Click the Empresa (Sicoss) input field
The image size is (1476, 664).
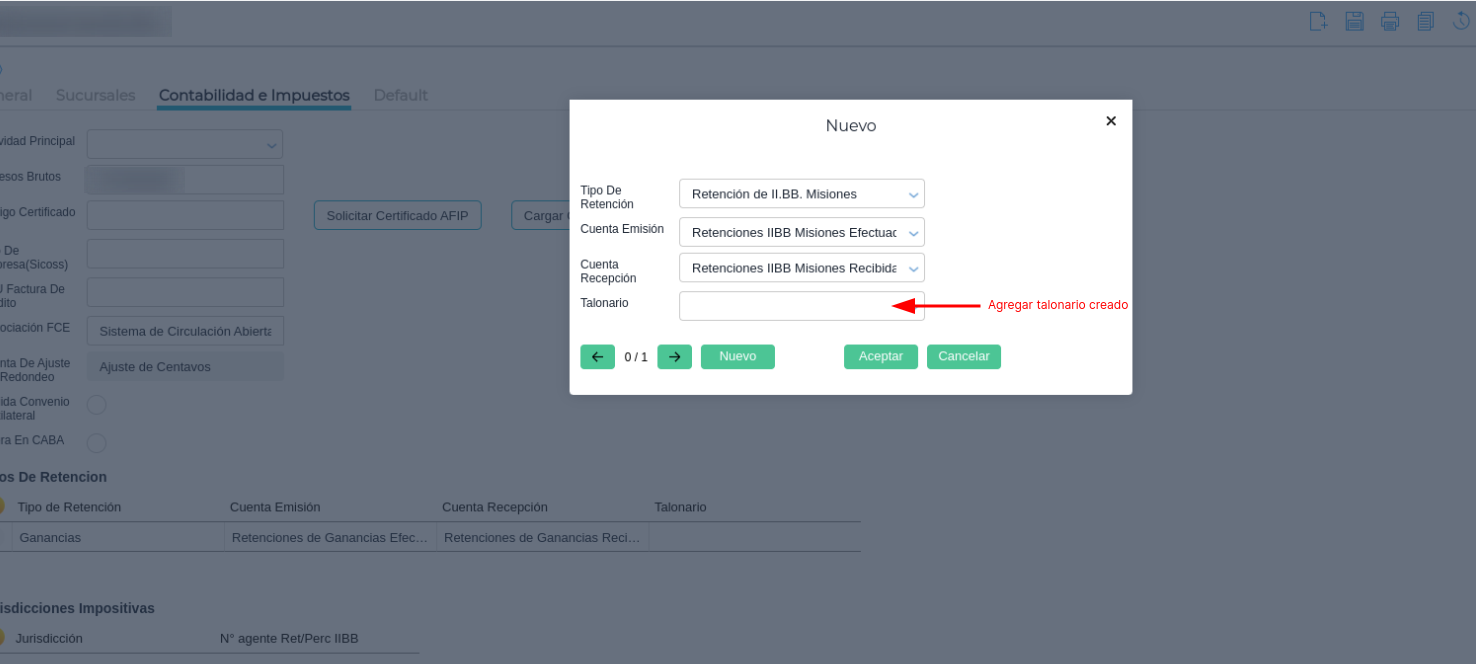tap(185, 254)
